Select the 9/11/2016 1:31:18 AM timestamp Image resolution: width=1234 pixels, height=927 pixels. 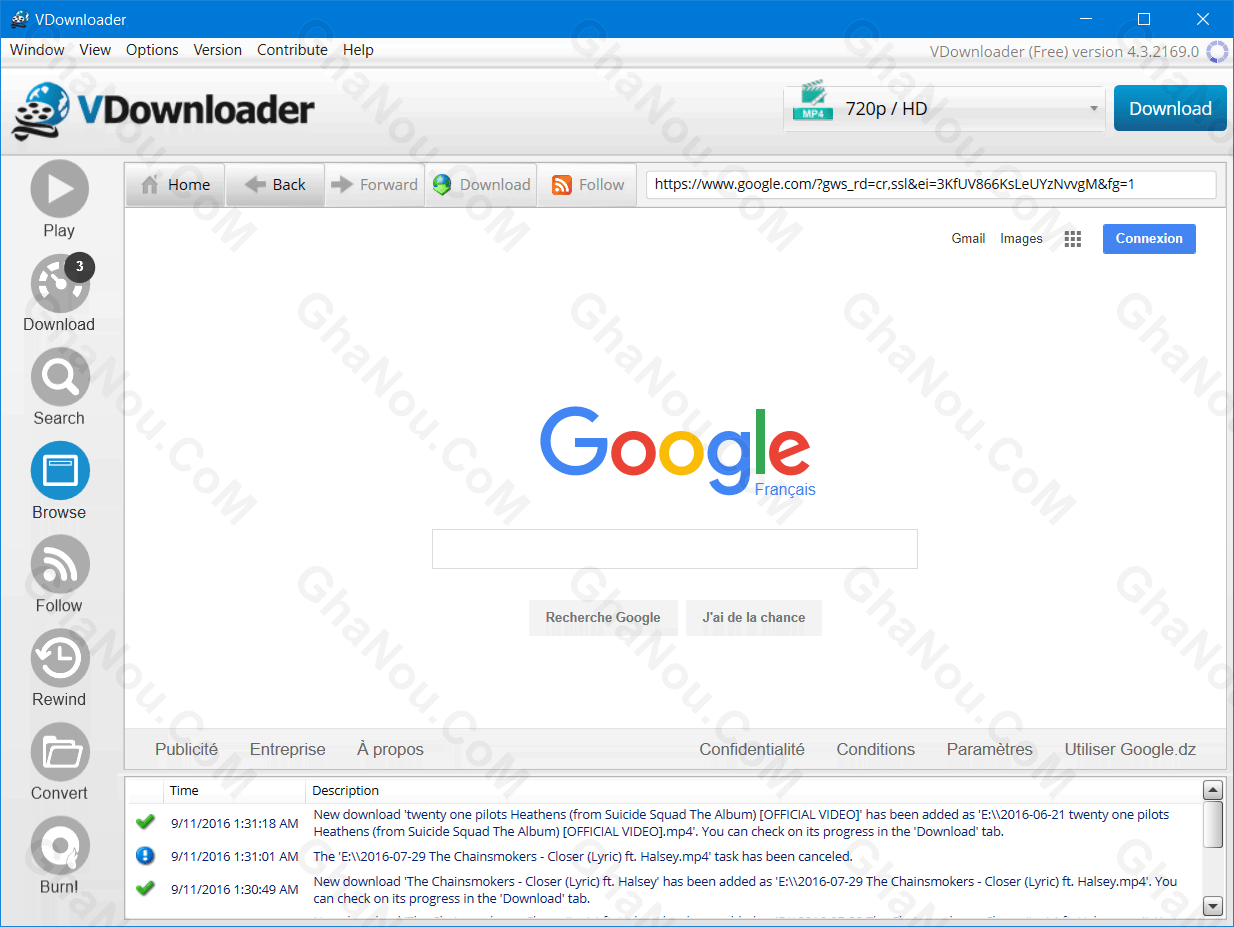(234, 823)
